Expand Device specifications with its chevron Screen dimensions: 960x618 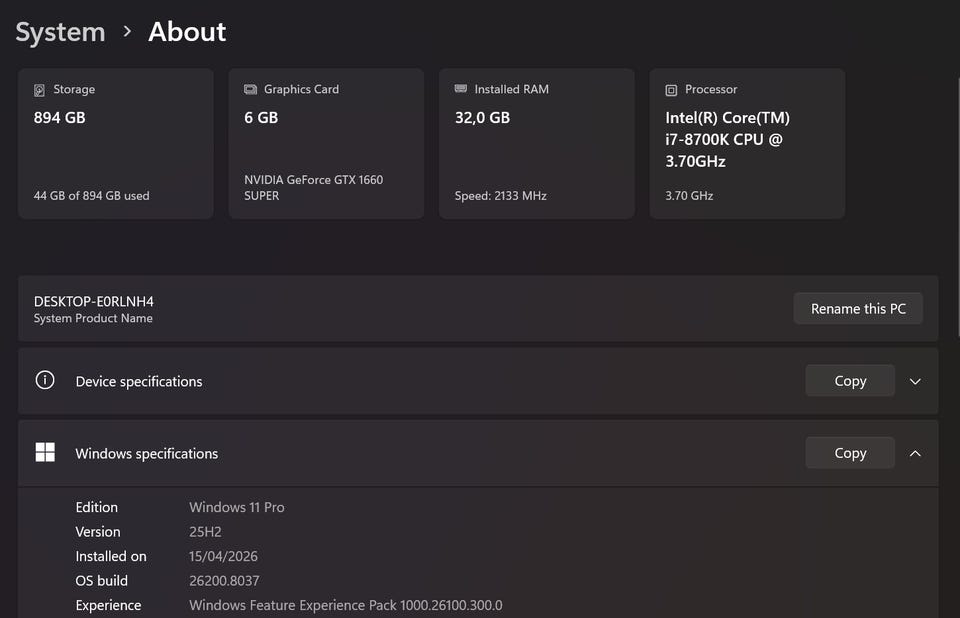(915, 381)
